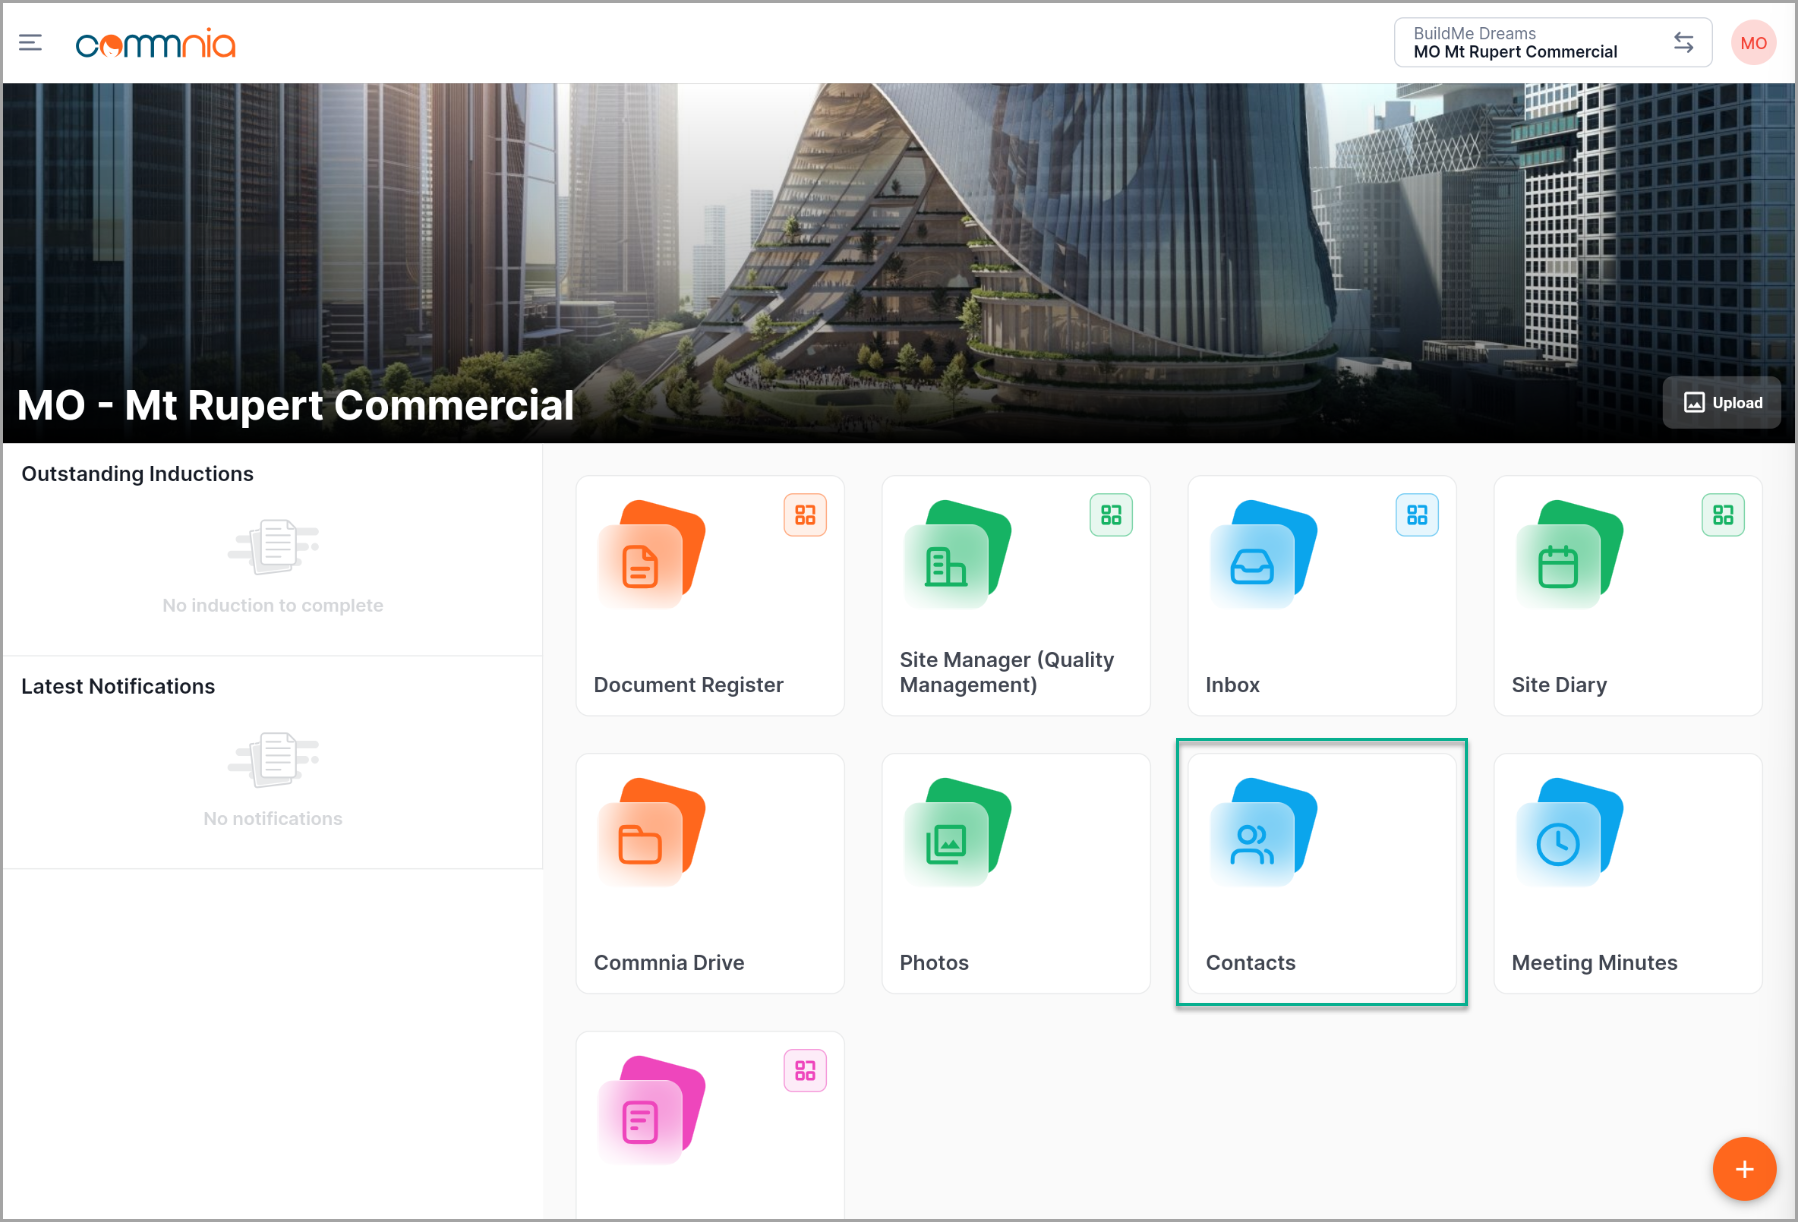Open the Site Diary sub-modules grid icon
Image resolution: width=1798 pixels, height=1222 pixels.
pos(1723,515)
